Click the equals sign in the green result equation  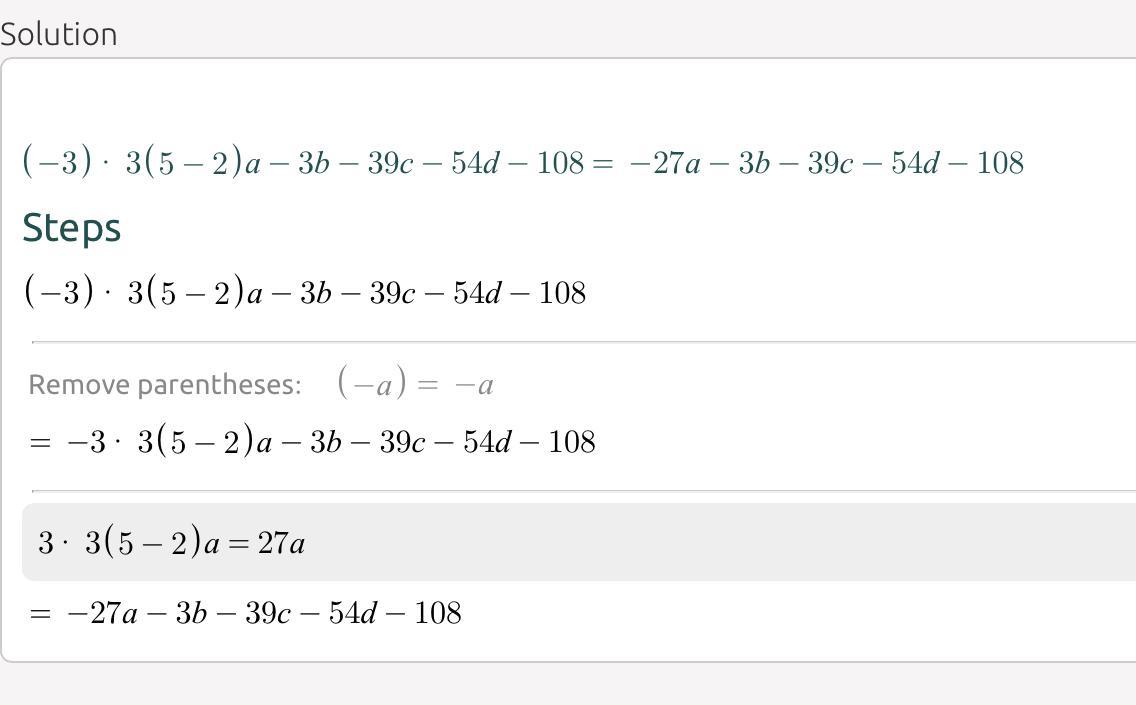tap(603, 163)
